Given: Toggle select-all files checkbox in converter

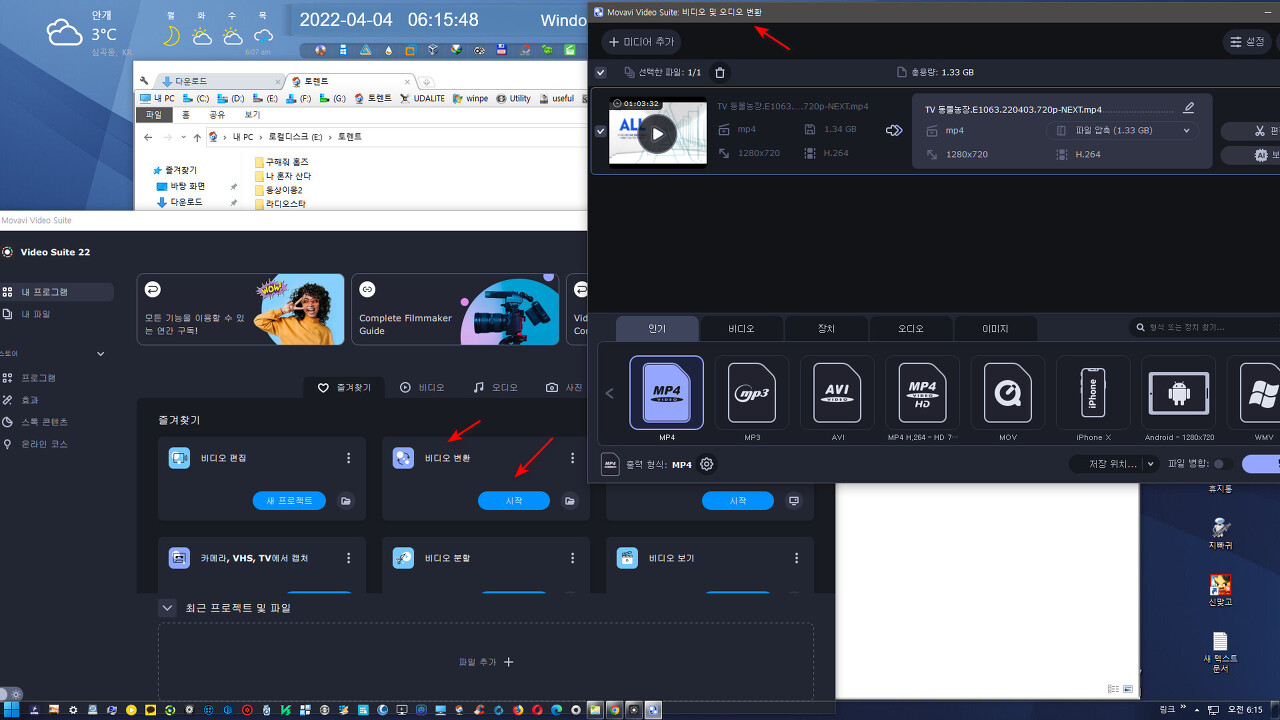Looking at the screenshot, I should coord(600,72).
